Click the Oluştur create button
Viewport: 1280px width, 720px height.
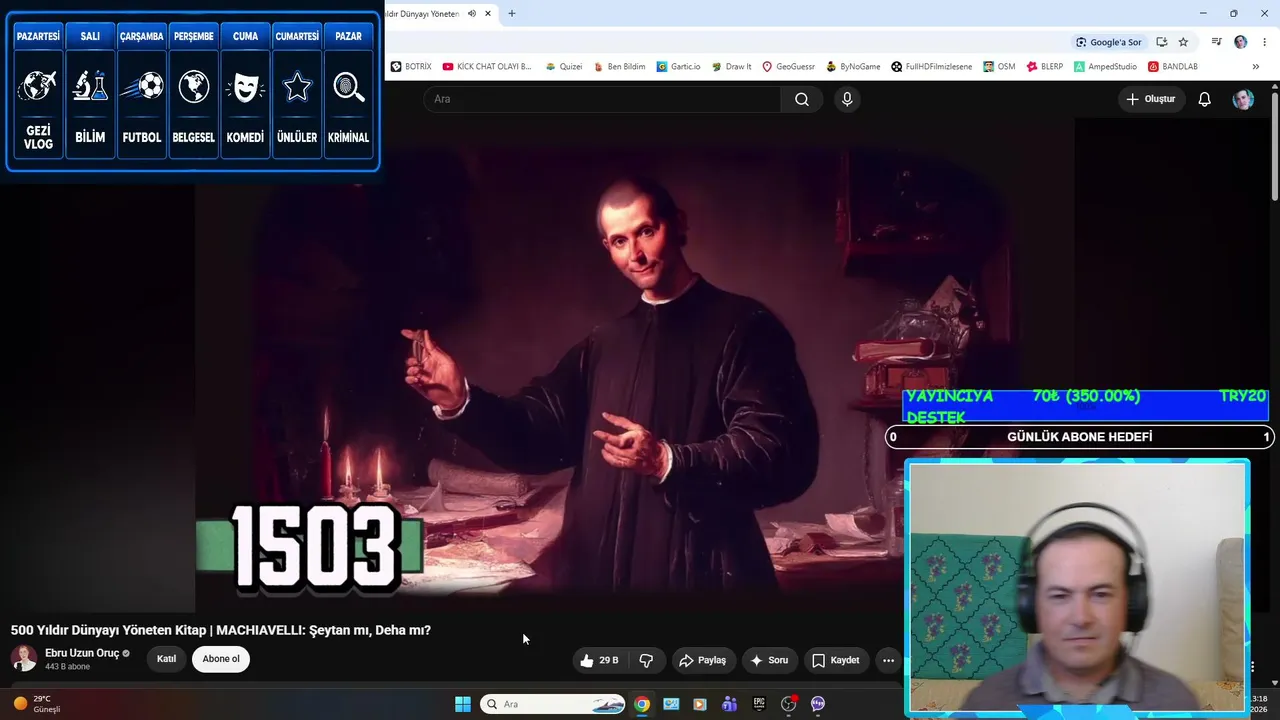tap(1151, 99)
